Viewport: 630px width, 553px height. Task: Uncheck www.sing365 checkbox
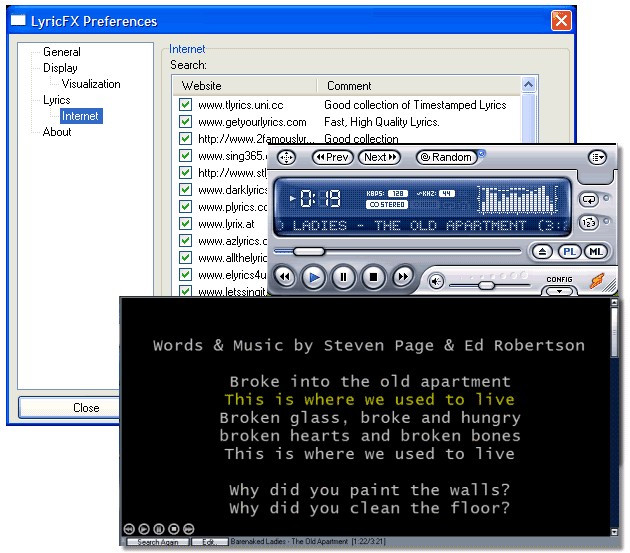pyautogui.click(x=185, y=156)
